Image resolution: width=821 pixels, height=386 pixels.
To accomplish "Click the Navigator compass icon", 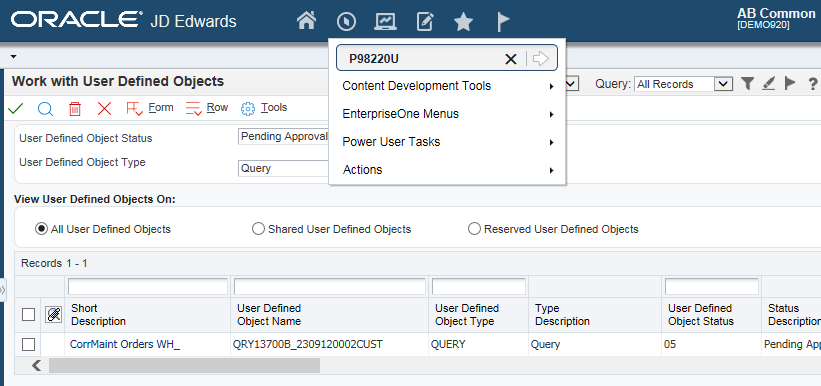I will tap(346, 21).
